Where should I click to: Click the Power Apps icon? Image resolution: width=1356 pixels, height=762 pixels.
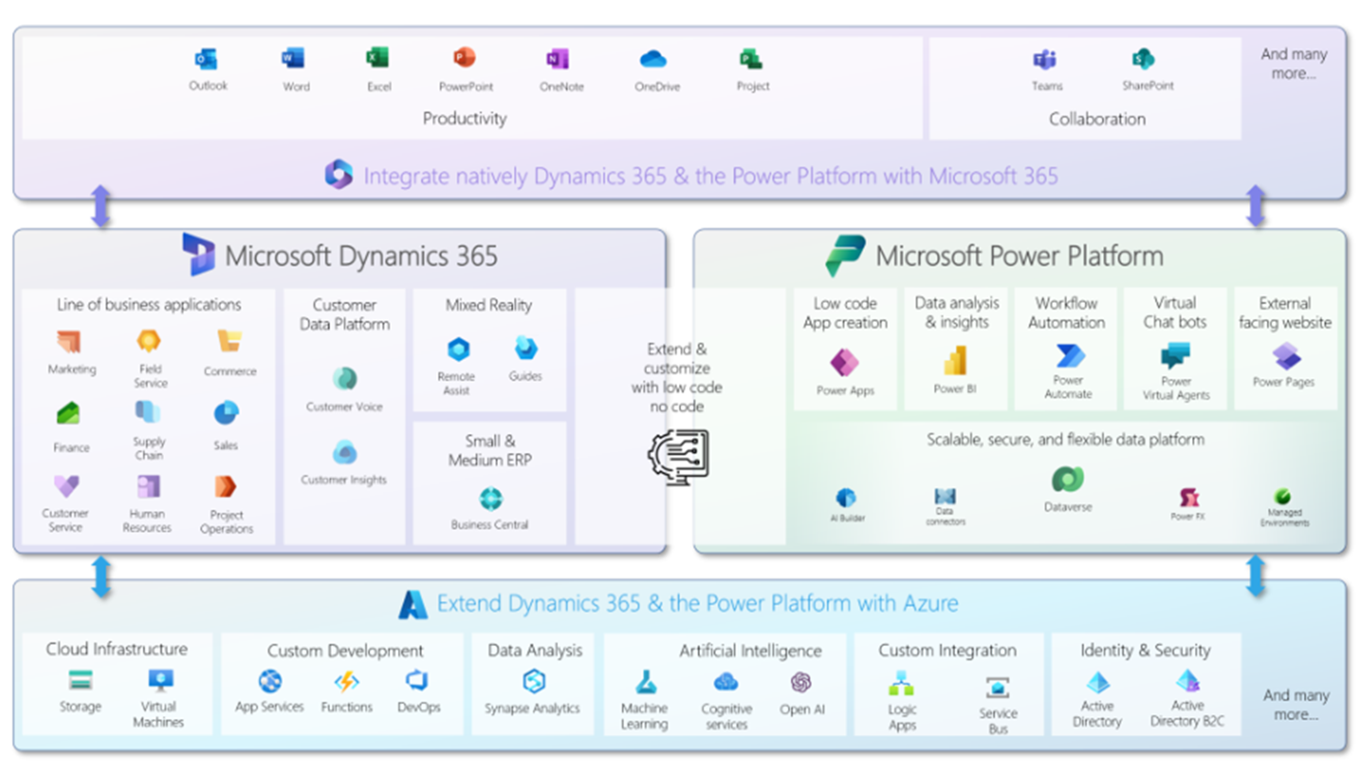pos(845,363)
